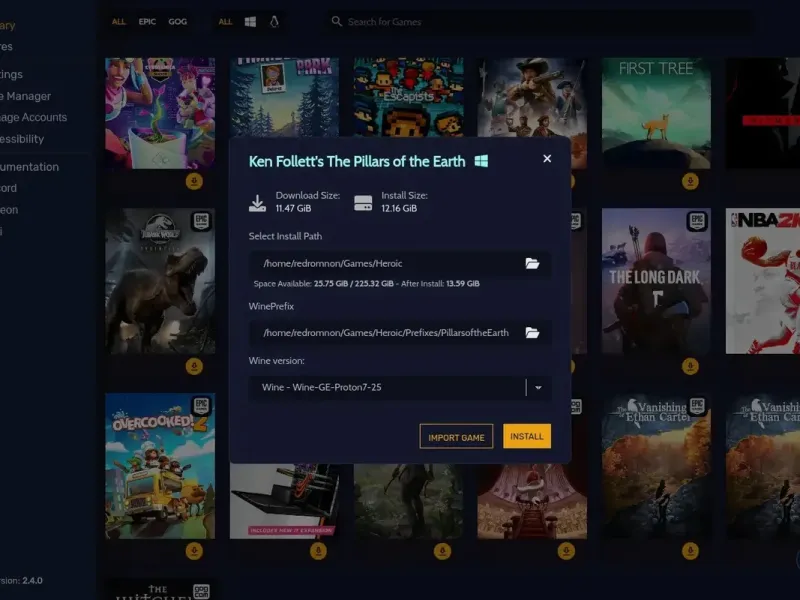800x600 pixels.
Task: Click the Download Size arrow icon
Action: [x=257, y=203]
